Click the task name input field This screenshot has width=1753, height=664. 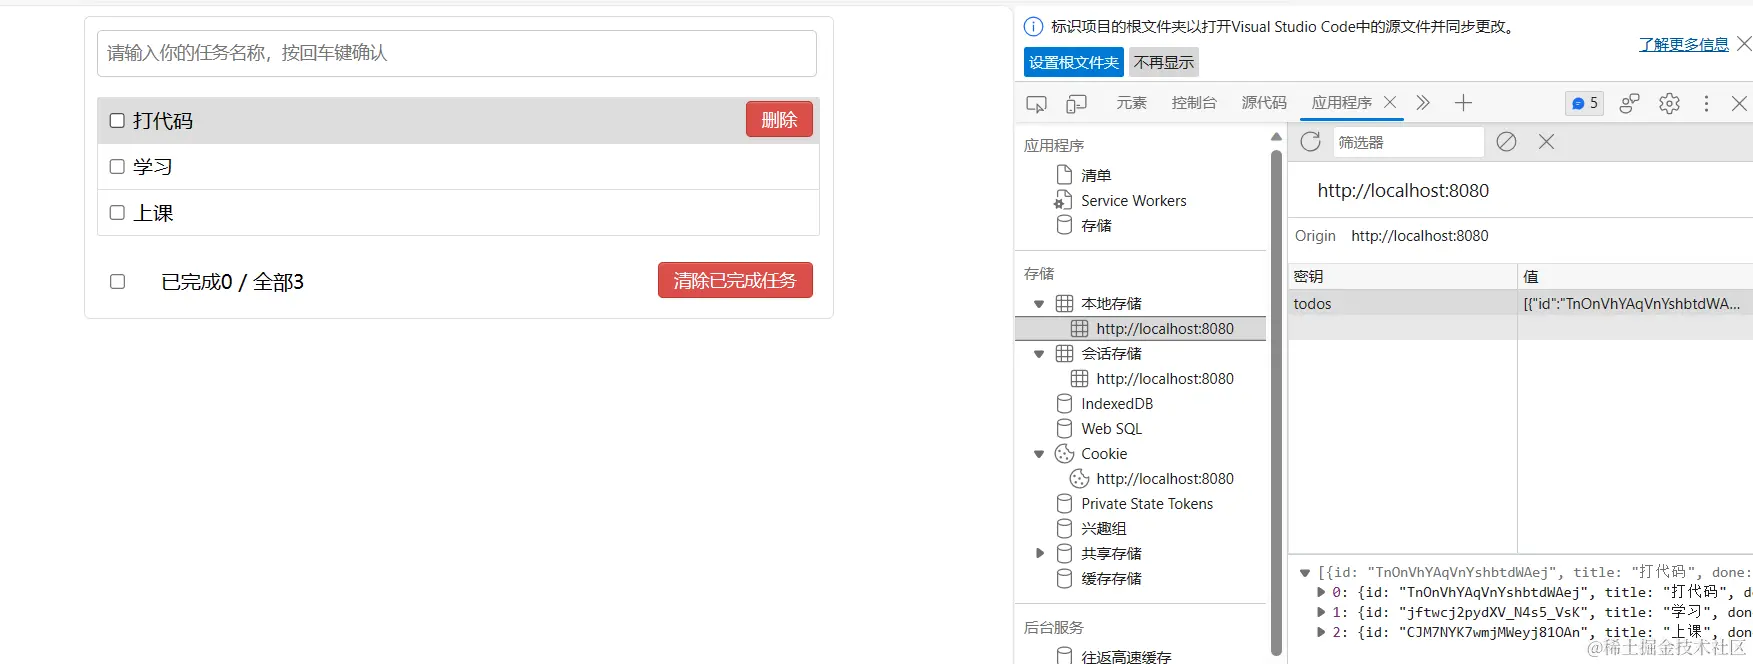coord(457,53)
